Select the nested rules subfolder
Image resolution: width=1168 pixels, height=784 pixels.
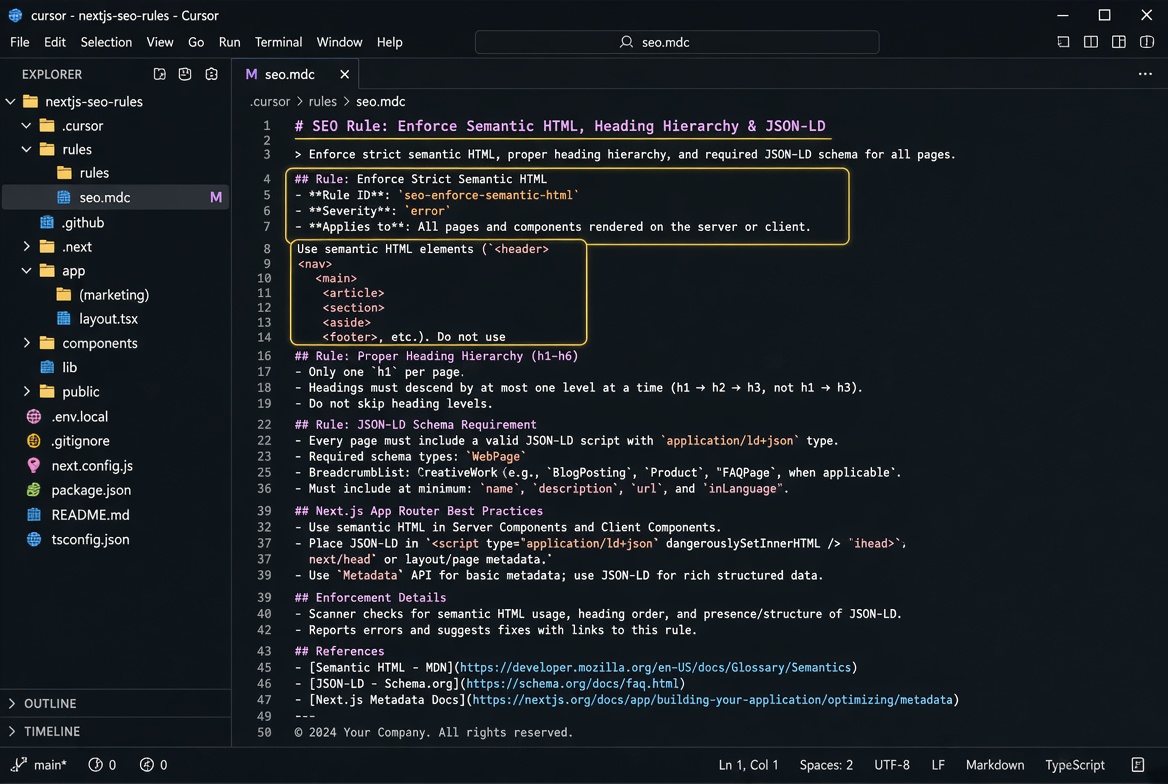pyautogui.click(x=115, y=173)
